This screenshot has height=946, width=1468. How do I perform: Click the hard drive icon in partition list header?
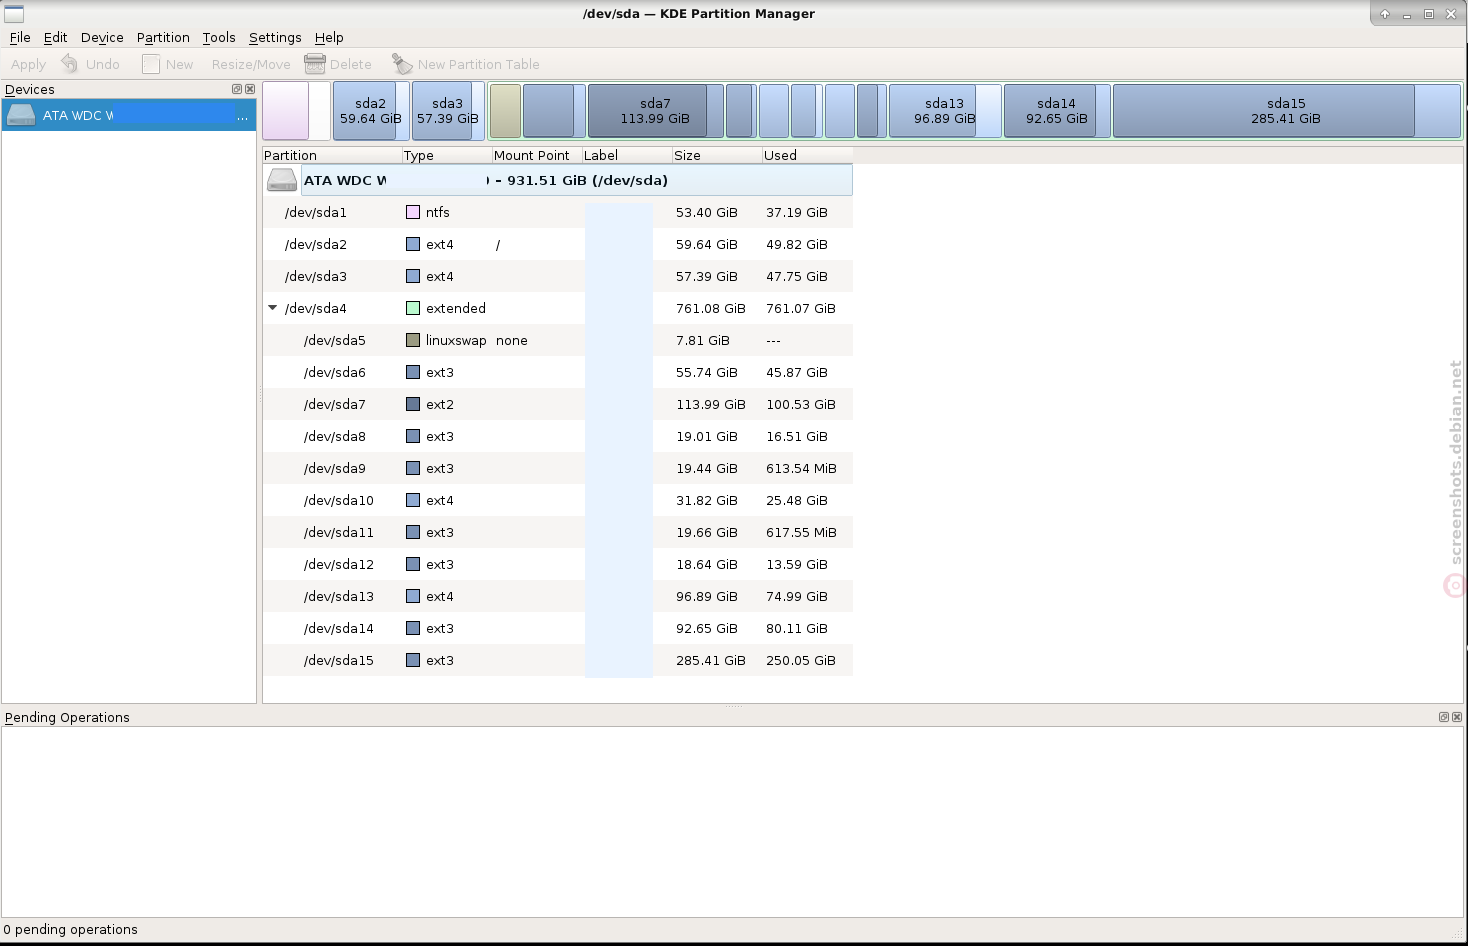(x=283, y=180)
